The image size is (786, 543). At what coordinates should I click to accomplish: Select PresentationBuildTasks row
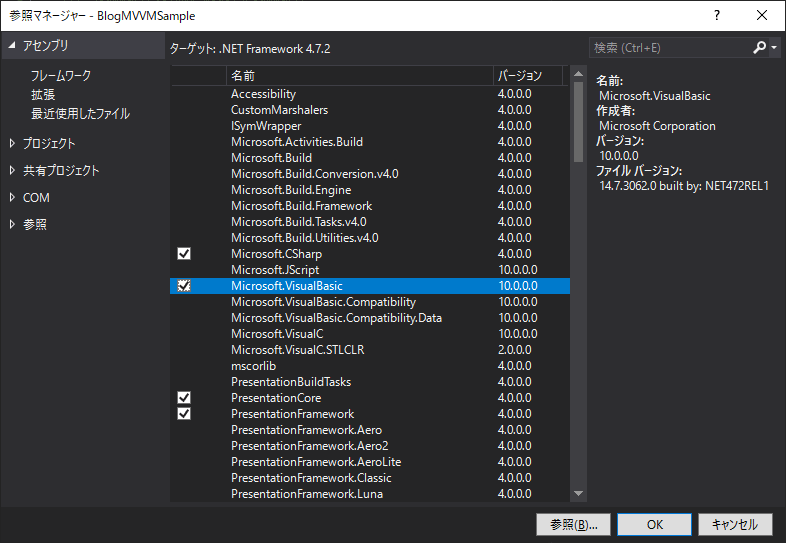click(370, 382)
